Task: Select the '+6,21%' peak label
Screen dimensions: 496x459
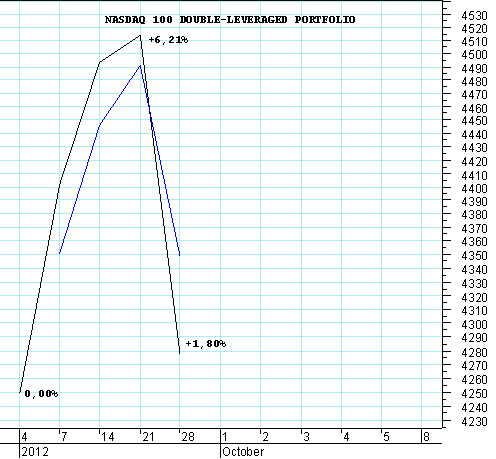Action: (168, 40)
